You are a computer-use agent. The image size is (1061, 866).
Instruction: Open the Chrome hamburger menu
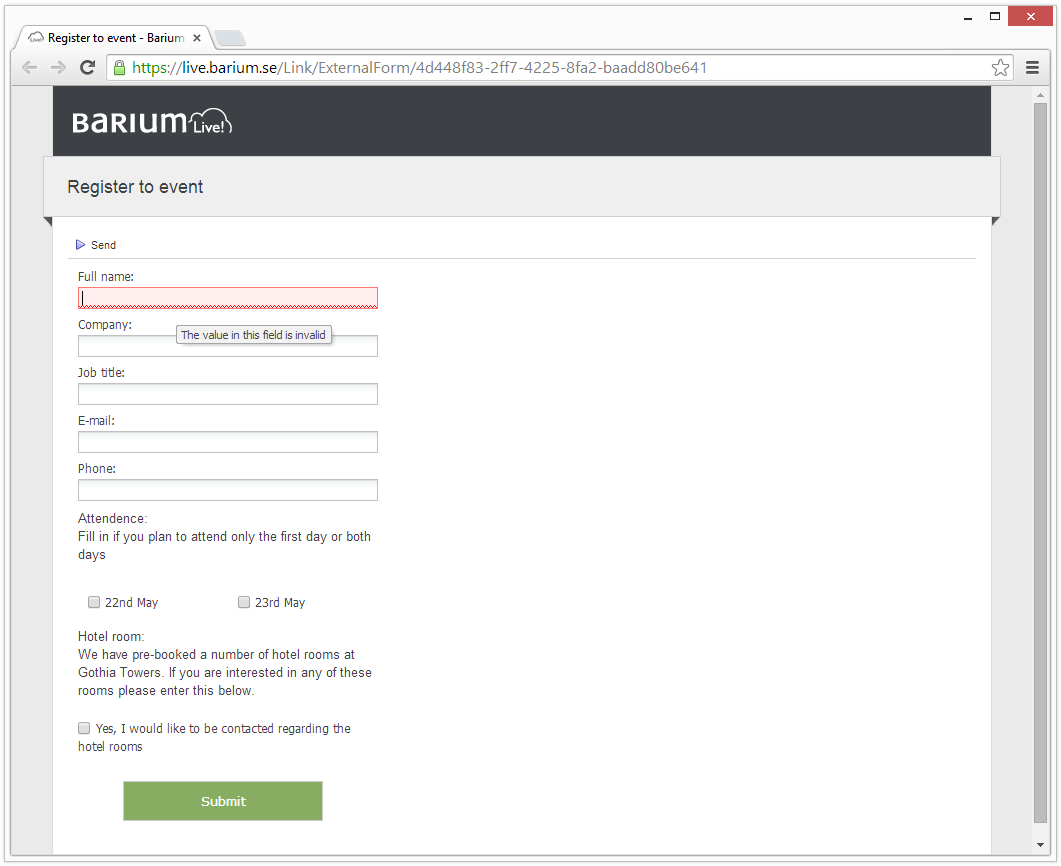coord(1033,68)
